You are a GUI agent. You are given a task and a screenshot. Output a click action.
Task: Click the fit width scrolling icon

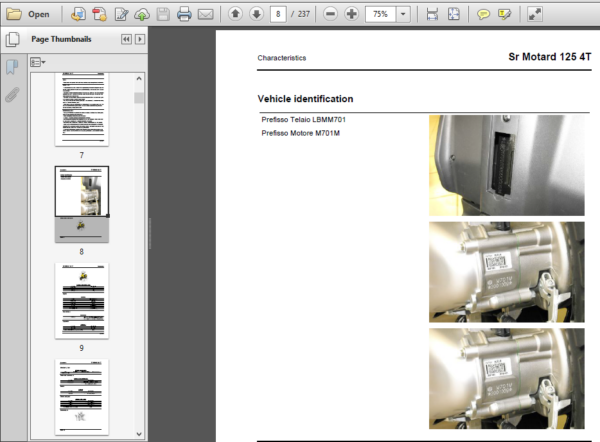point(432,15)
